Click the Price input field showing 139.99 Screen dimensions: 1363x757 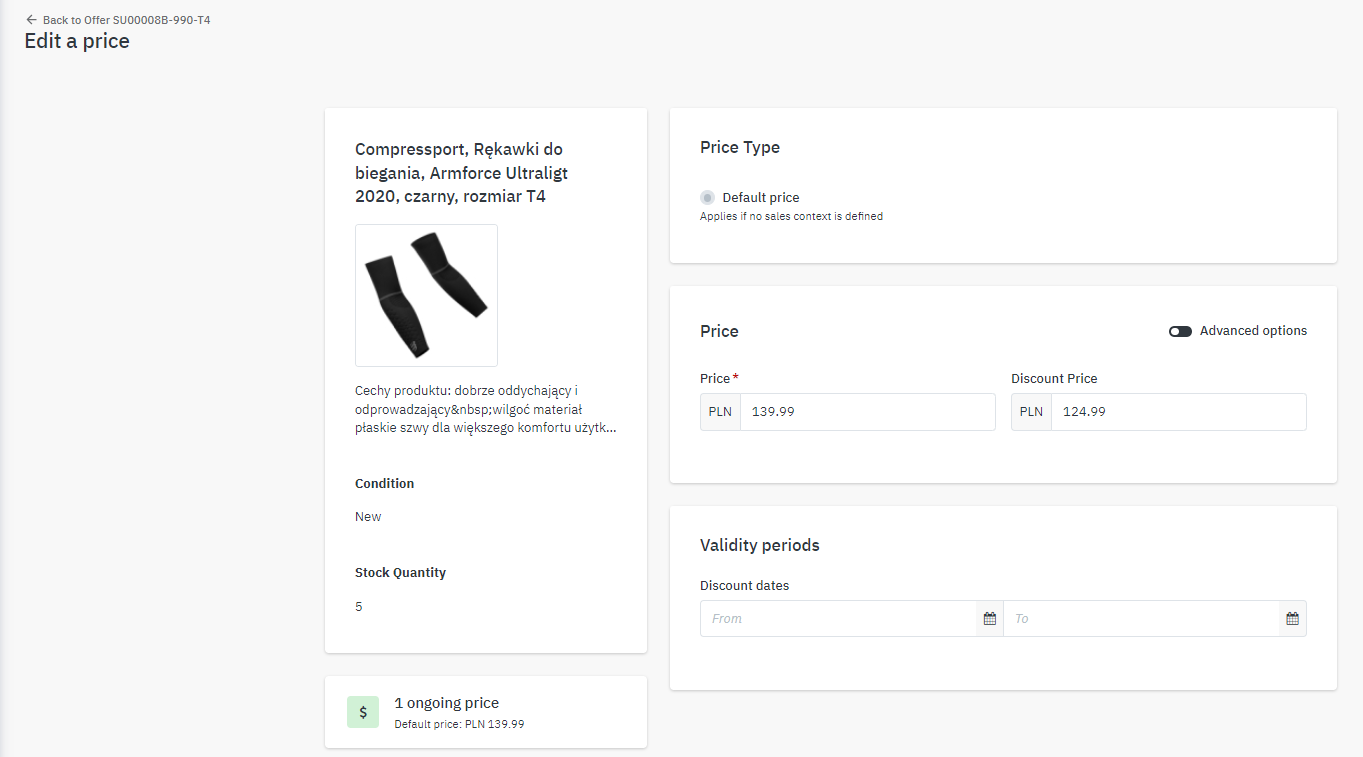[x=866, y=412]
